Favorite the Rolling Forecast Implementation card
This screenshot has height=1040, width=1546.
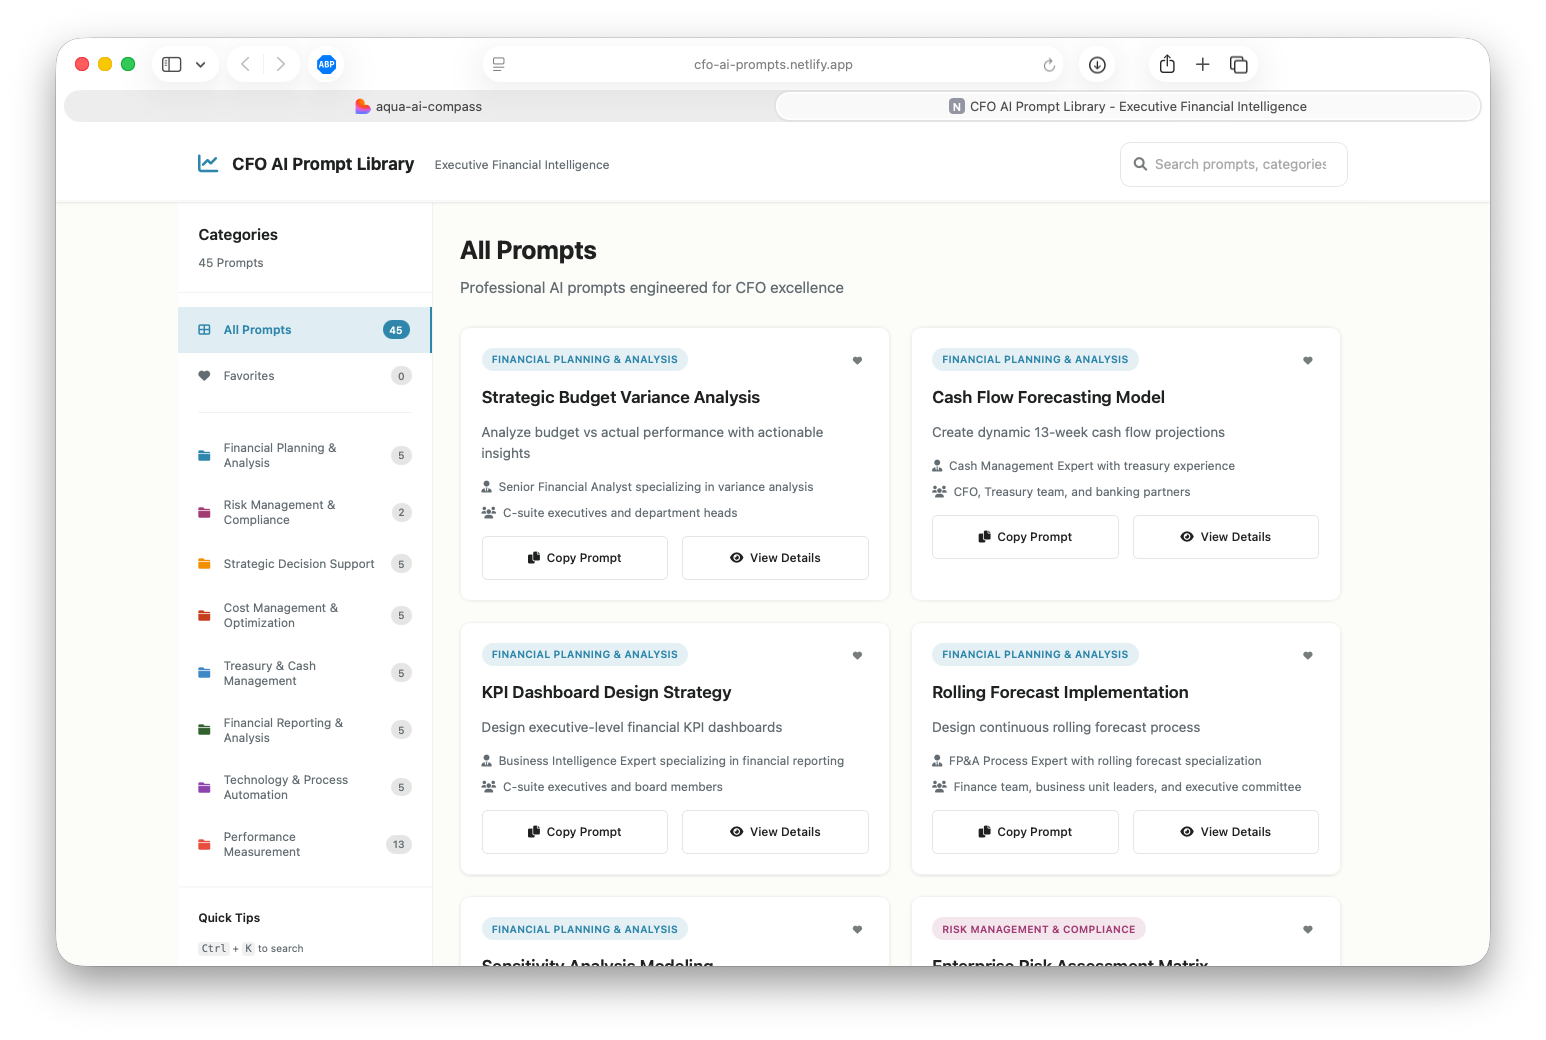(x=1307, y=655)
